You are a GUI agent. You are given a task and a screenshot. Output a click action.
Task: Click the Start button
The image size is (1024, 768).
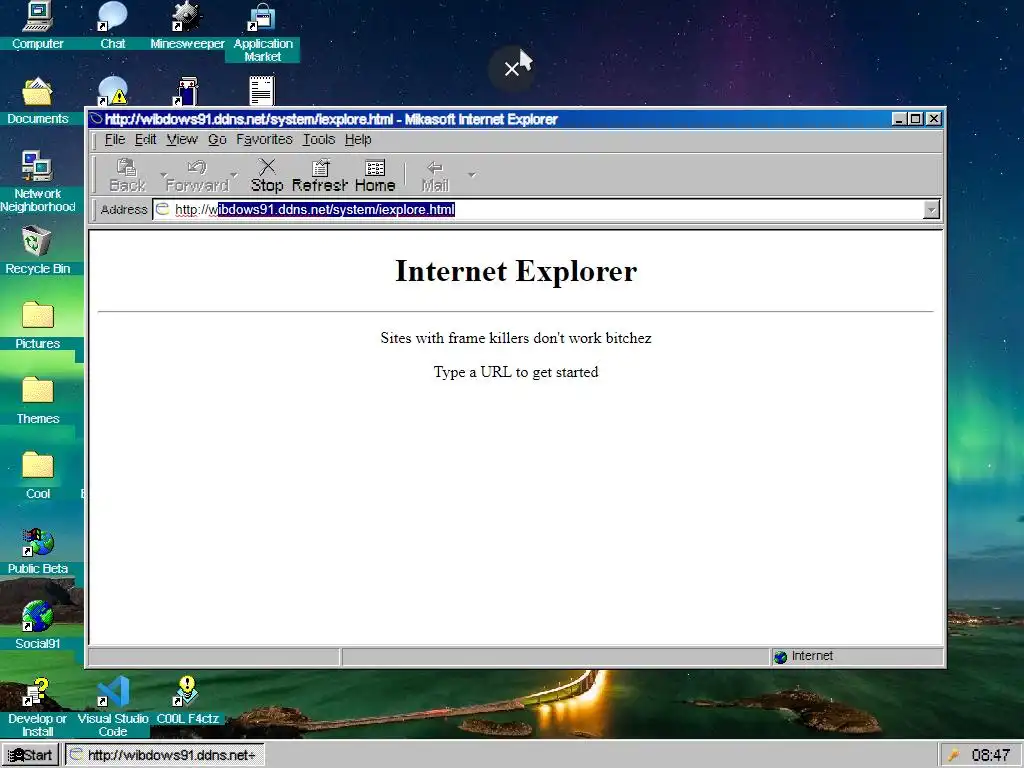tap(31, 755)
